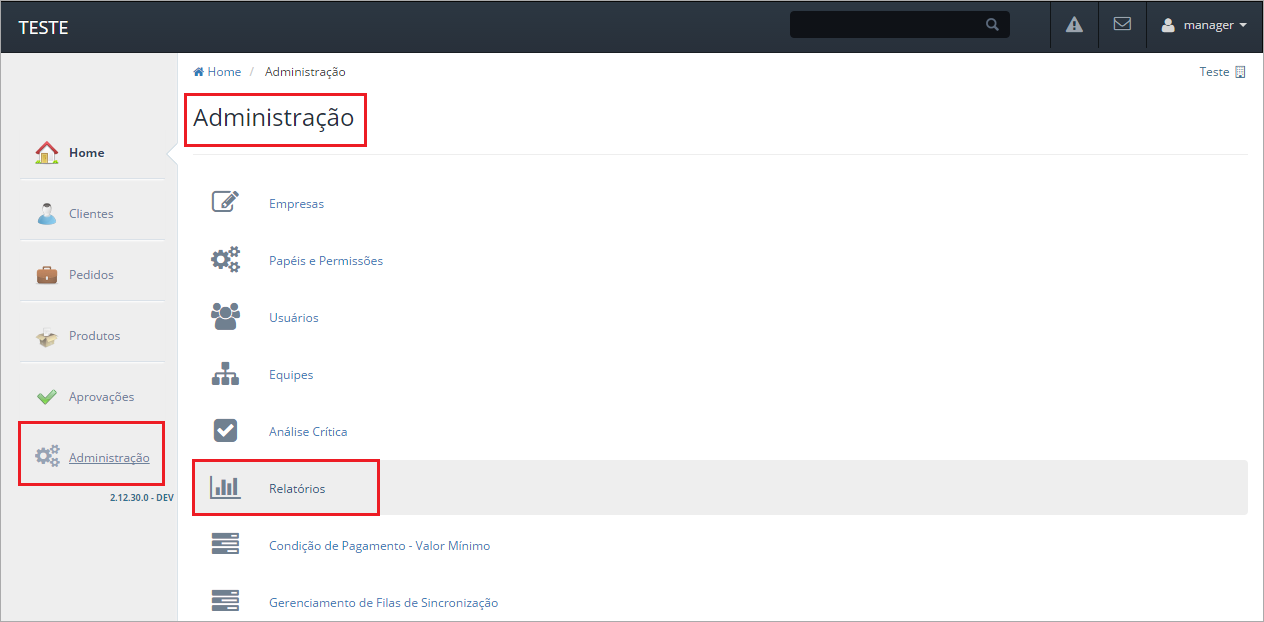Click the search magnifier icon
This screenshot has width=1264, height=622.
992,25
